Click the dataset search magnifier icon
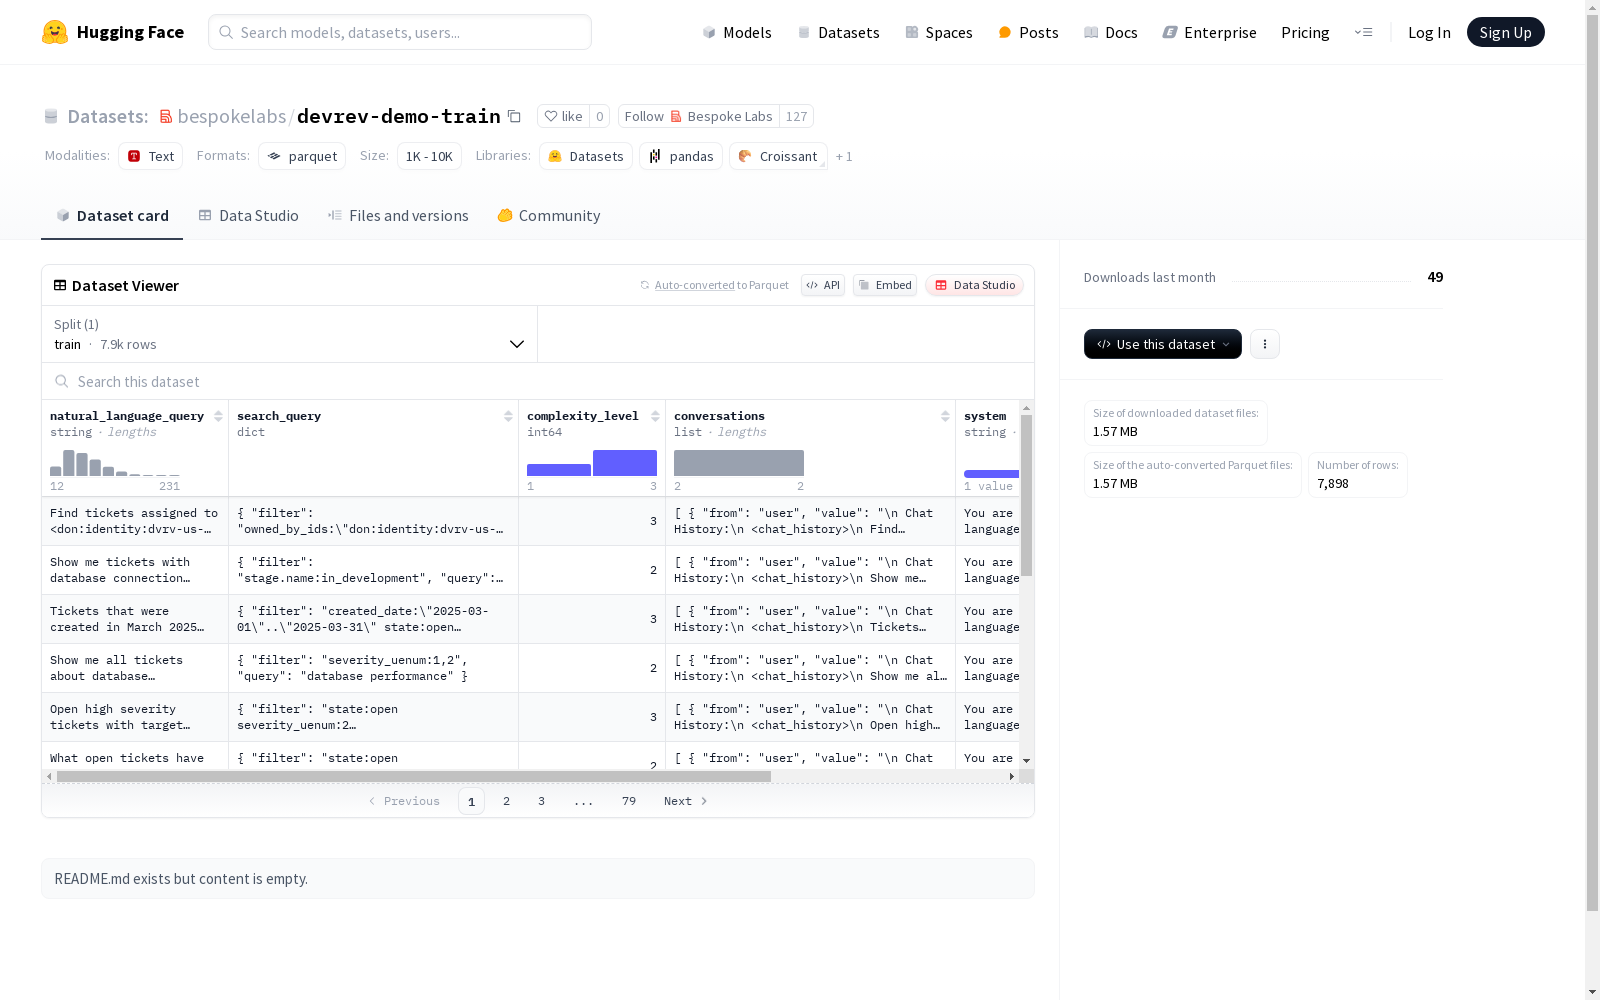 pyautogui.click(x=62, y=381)
